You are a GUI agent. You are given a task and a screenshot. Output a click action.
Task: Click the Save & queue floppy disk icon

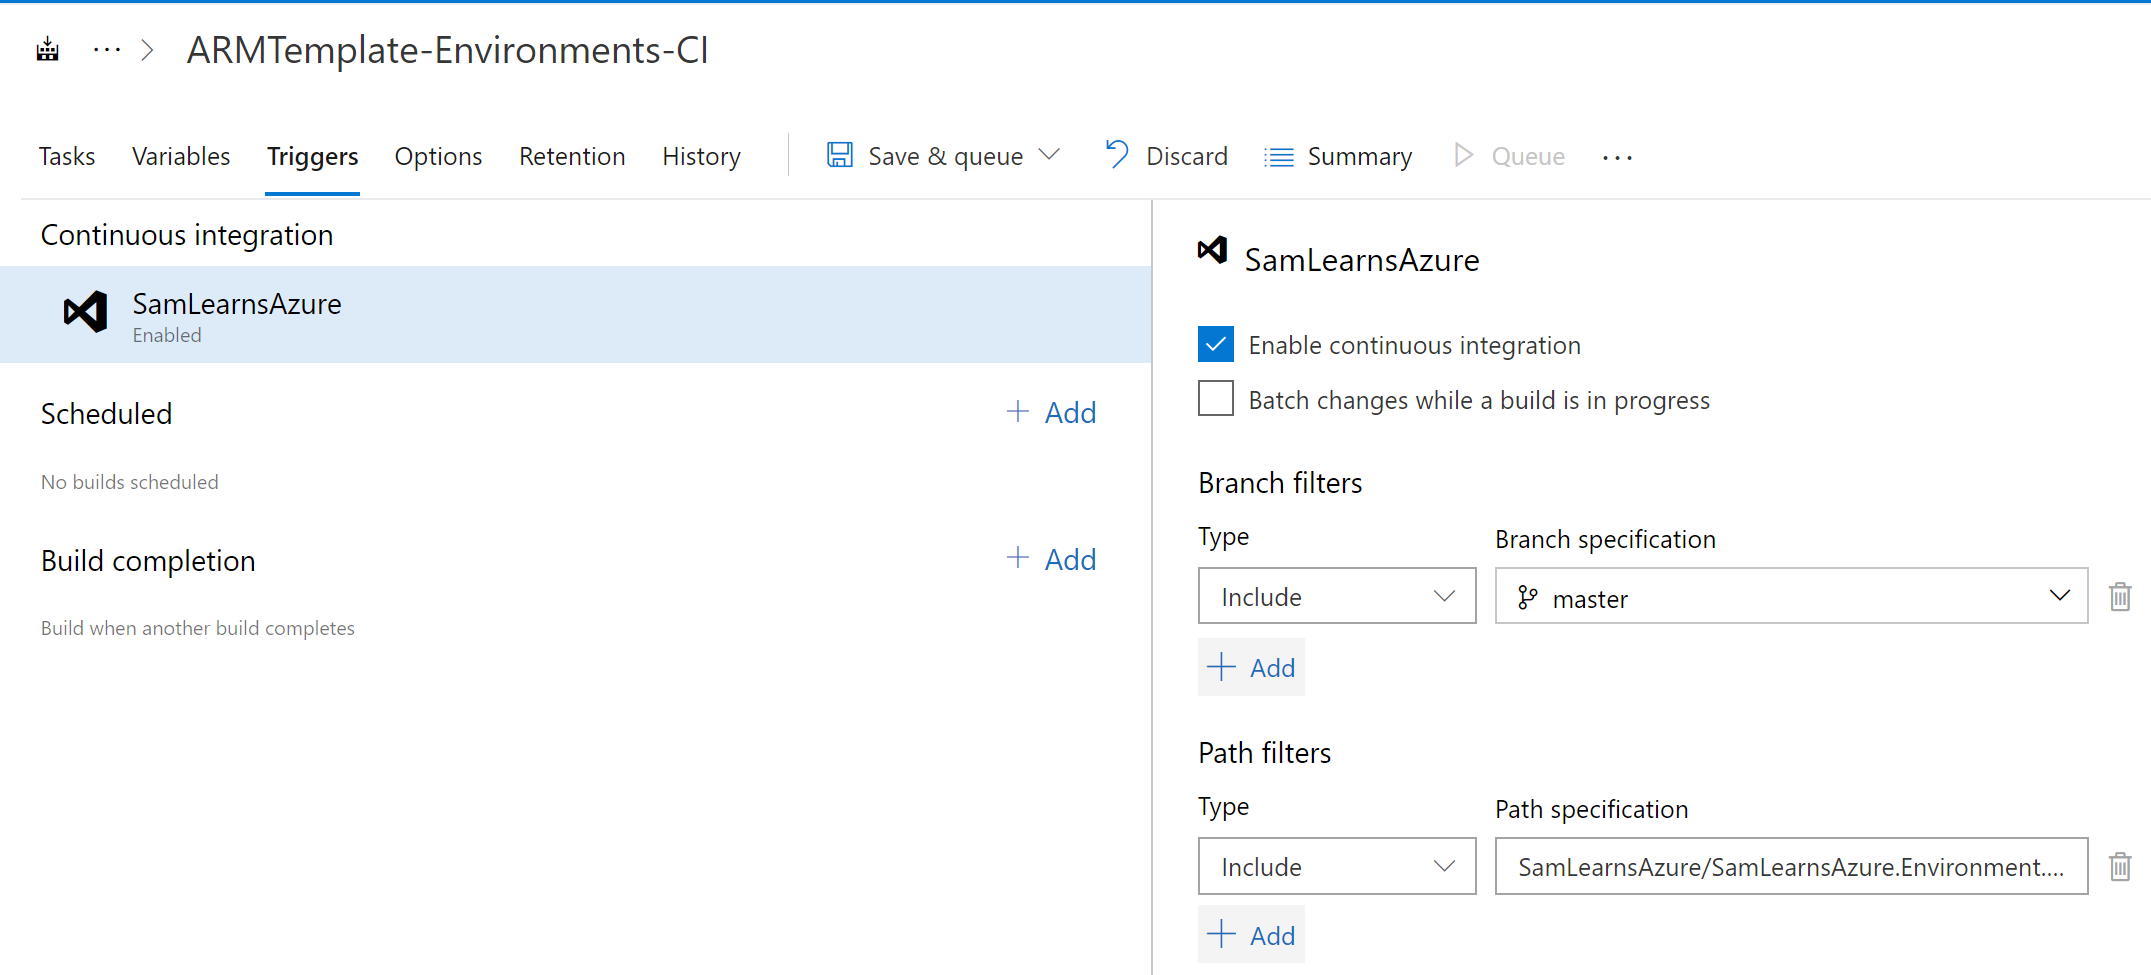point(839,155)
